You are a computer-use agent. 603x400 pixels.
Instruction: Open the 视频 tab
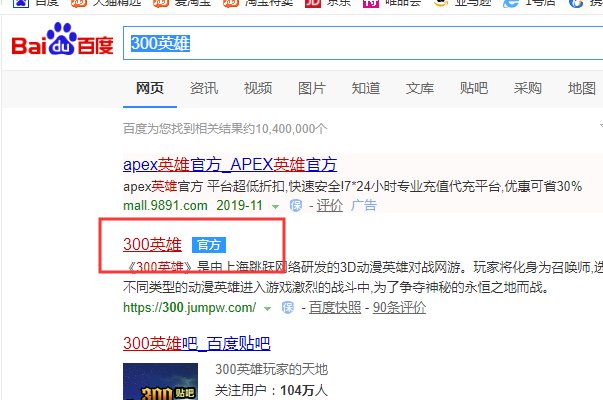pos(258,88)
